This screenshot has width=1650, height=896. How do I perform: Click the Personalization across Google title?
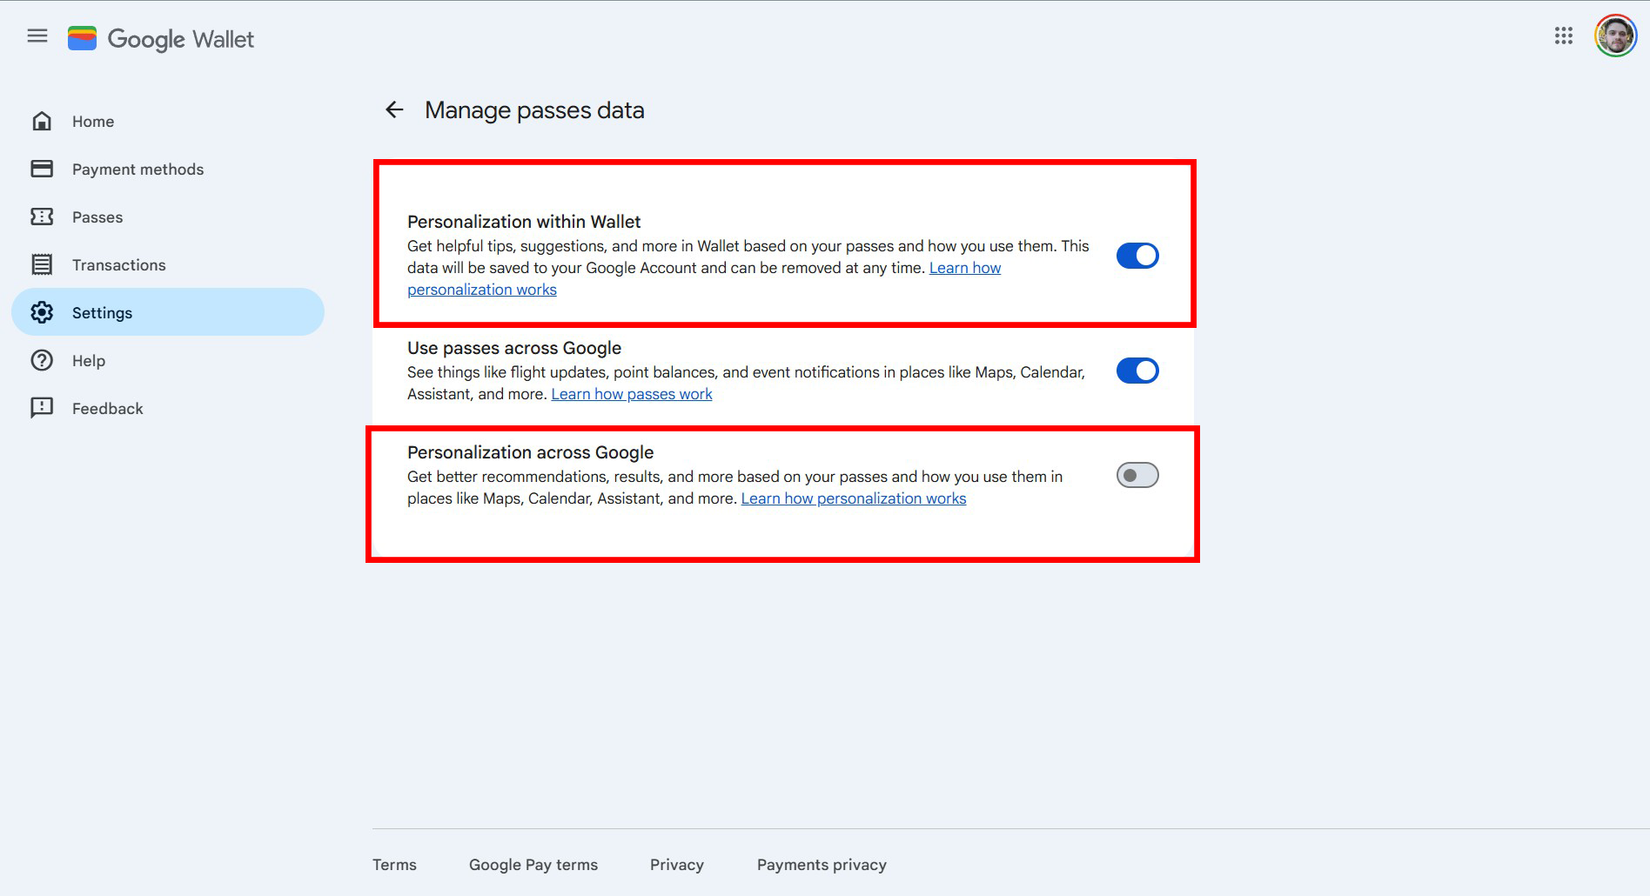[x=530, y=452]
